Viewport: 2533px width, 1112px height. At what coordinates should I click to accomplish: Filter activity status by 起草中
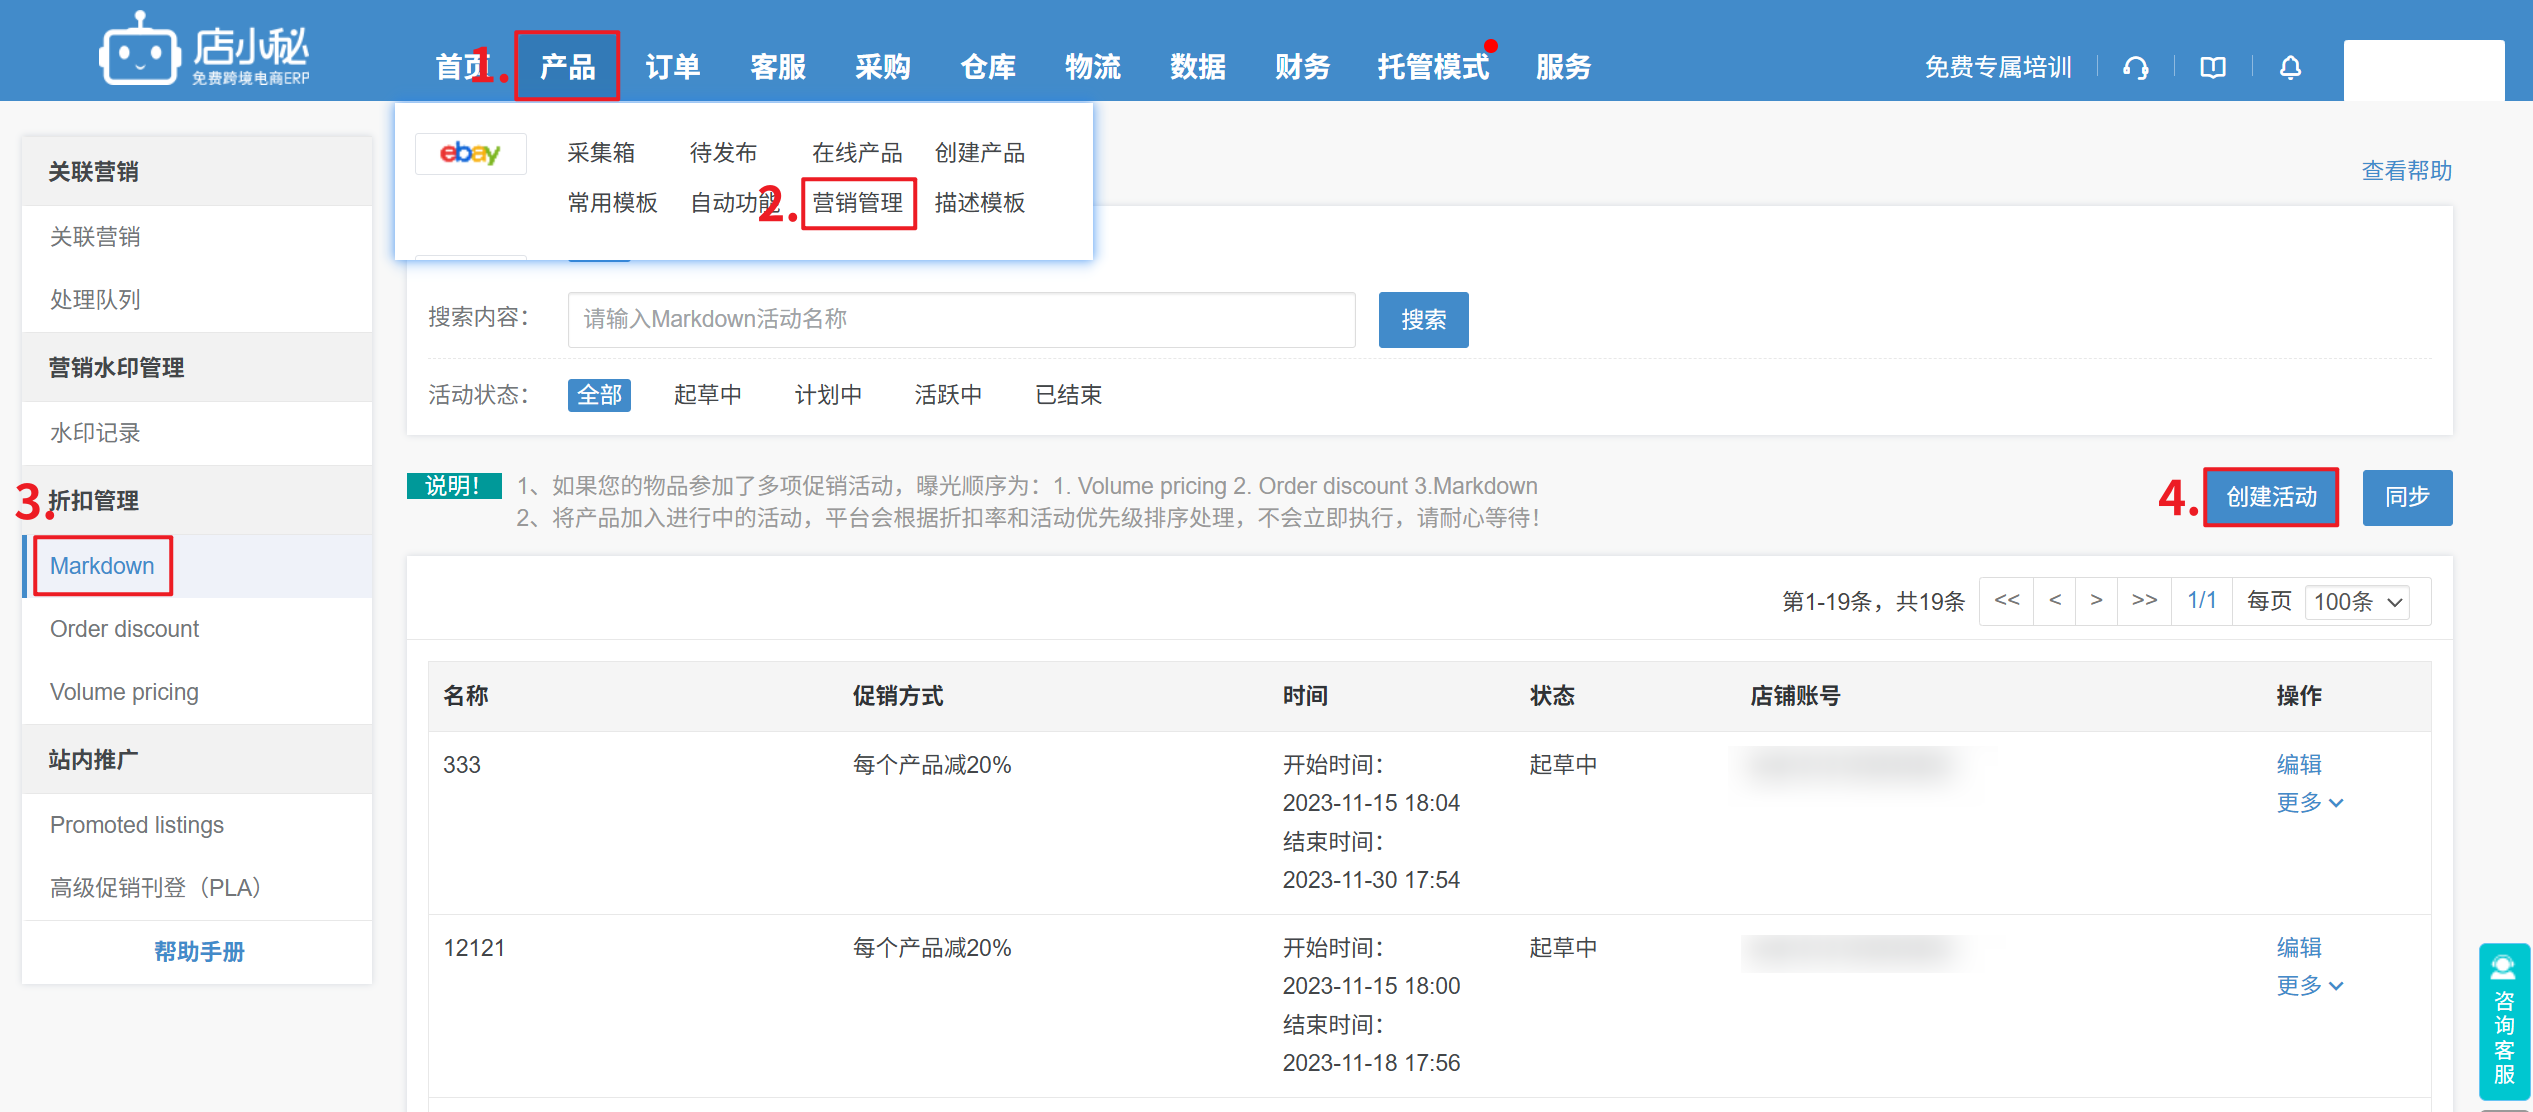coord(707,395)
